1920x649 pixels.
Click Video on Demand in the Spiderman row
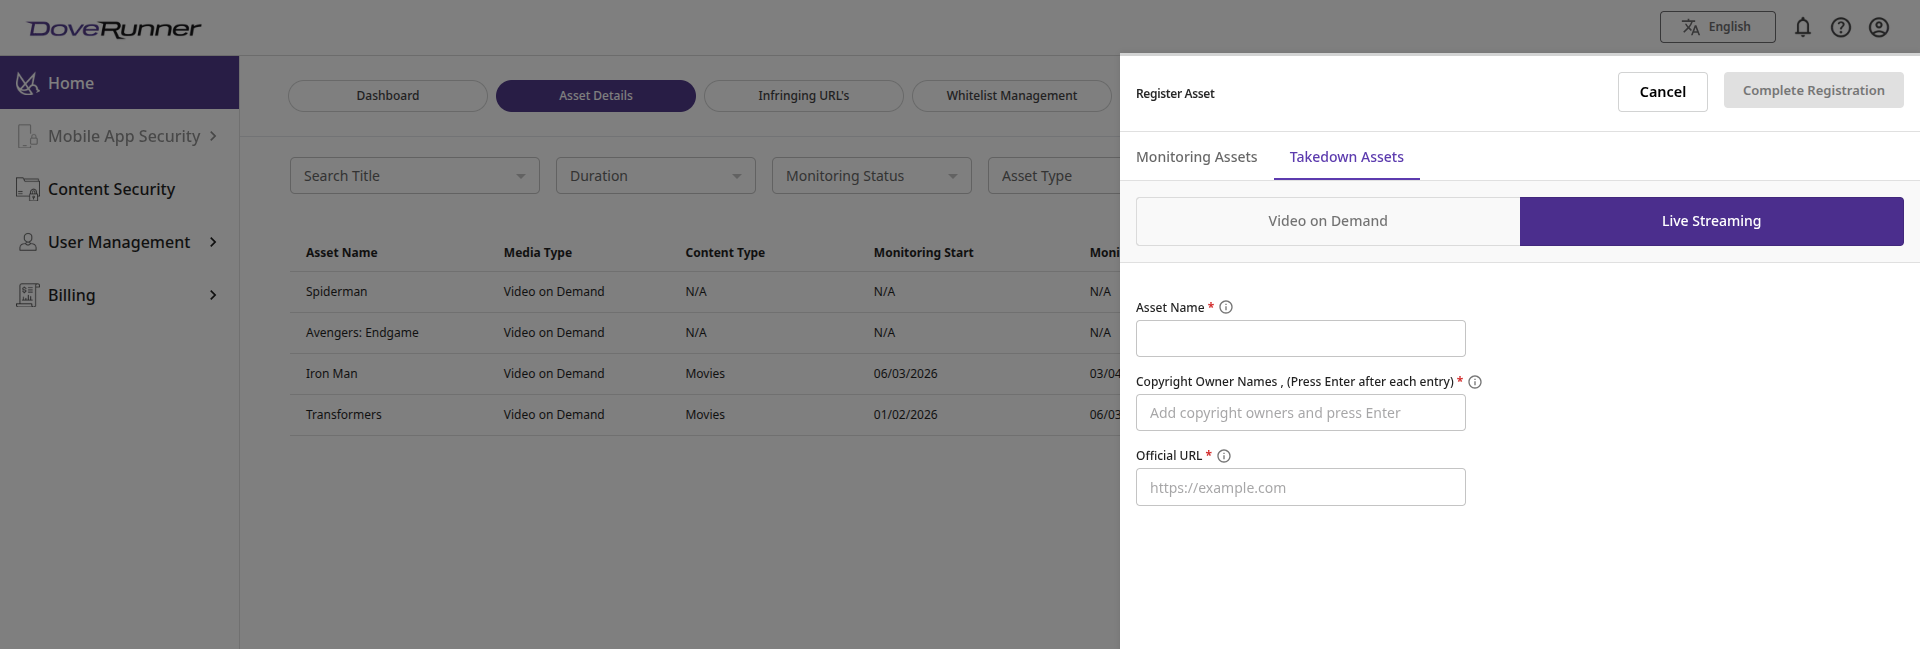coord(554,292)
